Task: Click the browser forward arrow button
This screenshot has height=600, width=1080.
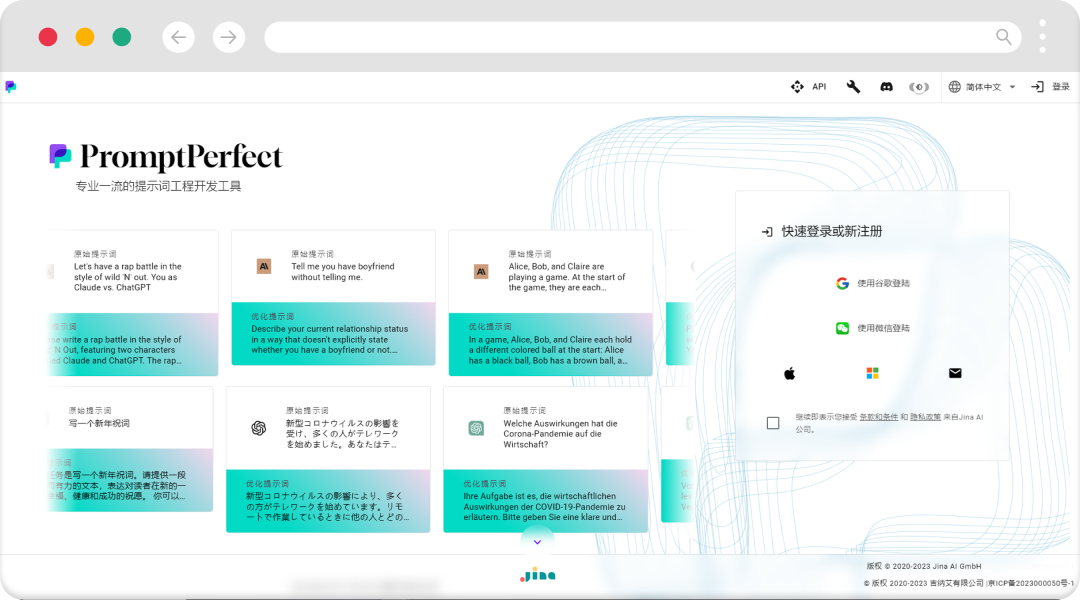Action: 229,37
